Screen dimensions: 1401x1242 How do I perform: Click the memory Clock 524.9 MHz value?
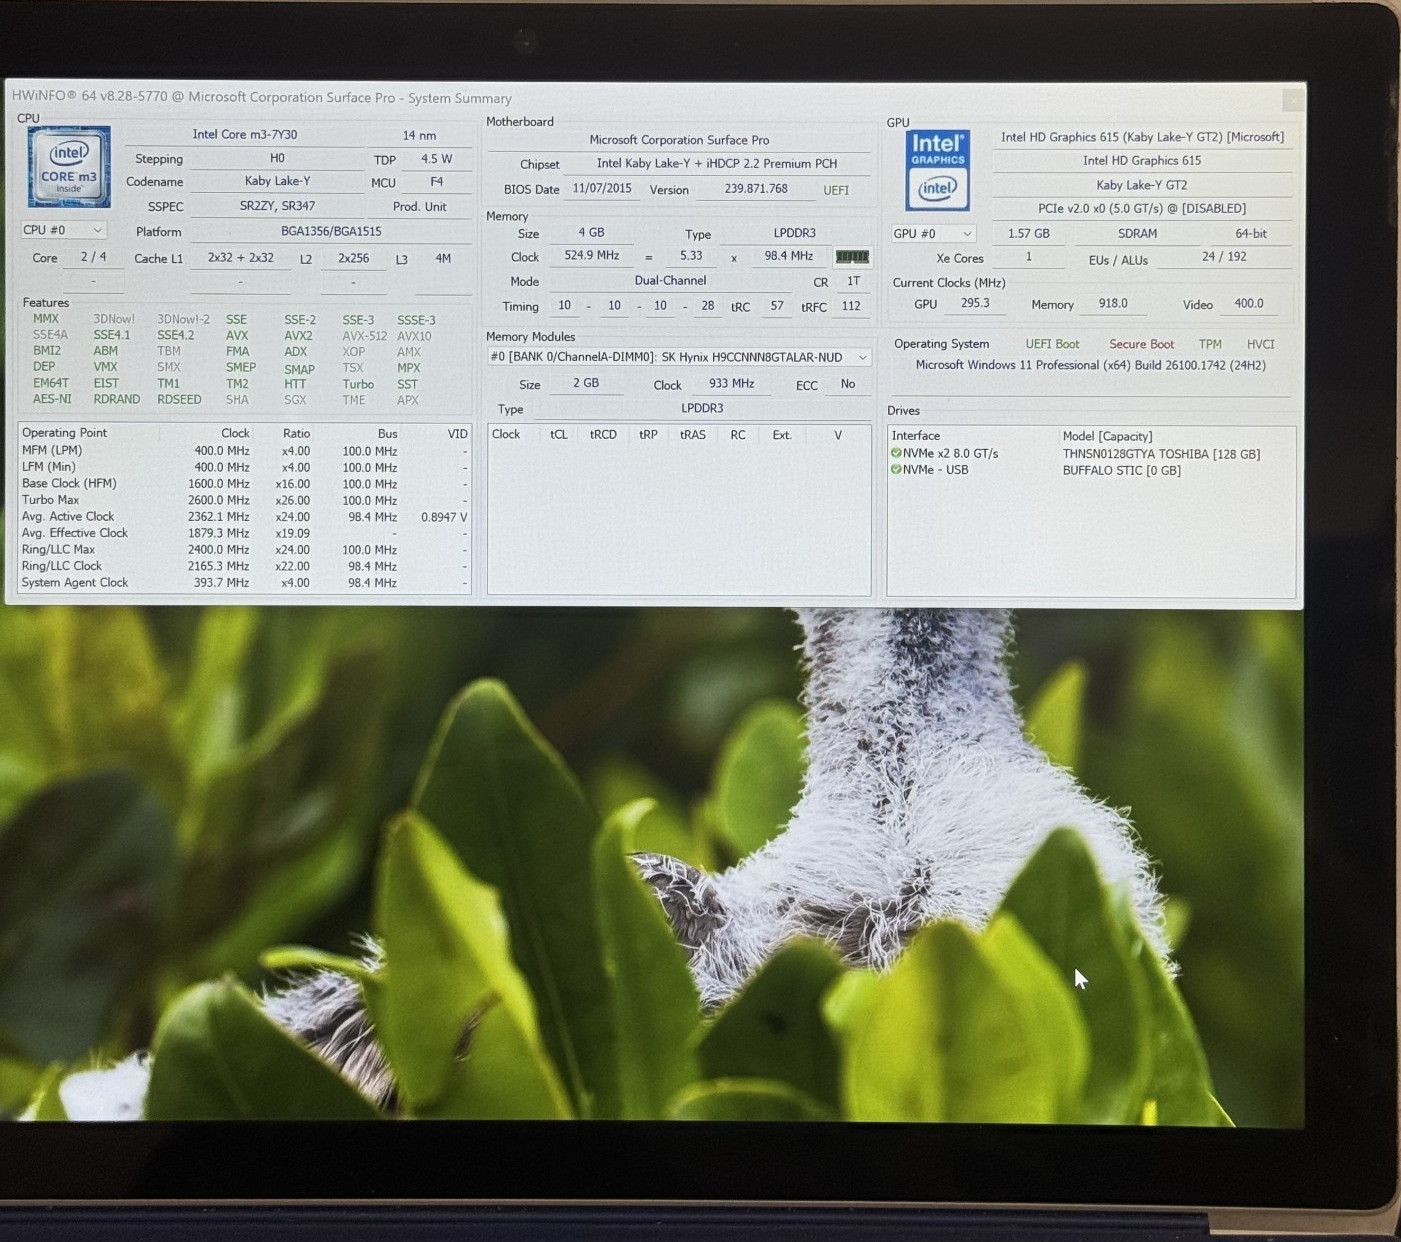(x=591, y=256)
